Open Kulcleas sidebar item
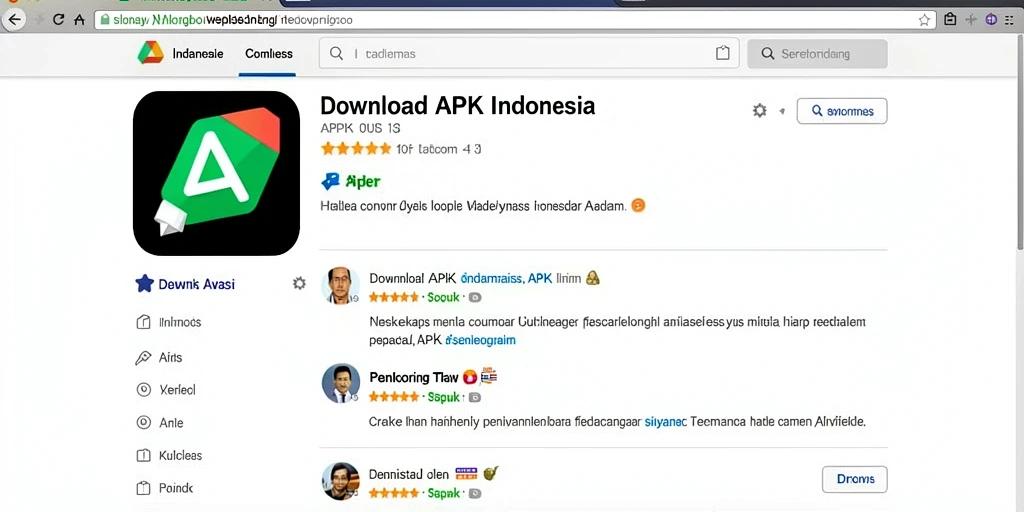Image resolution: width=1024 pixels, height=512 pixels. (168, 455)
